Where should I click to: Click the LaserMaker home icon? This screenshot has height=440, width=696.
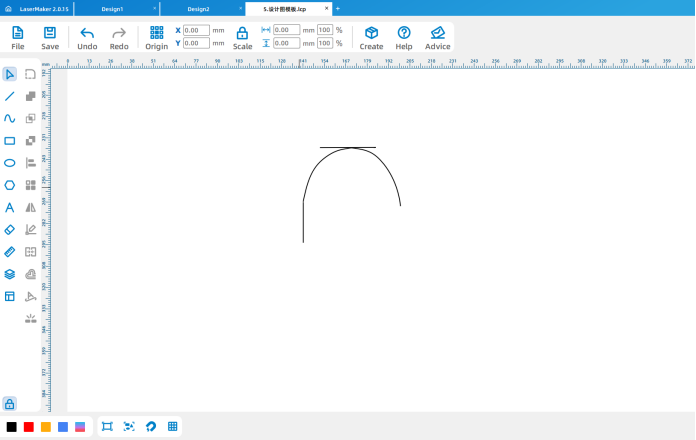click(x=8, y=9)
